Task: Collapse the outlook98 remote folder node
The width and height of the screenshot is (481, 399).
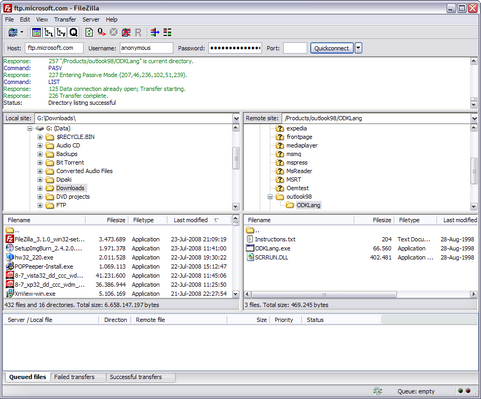Action: (x=270, y=197)
